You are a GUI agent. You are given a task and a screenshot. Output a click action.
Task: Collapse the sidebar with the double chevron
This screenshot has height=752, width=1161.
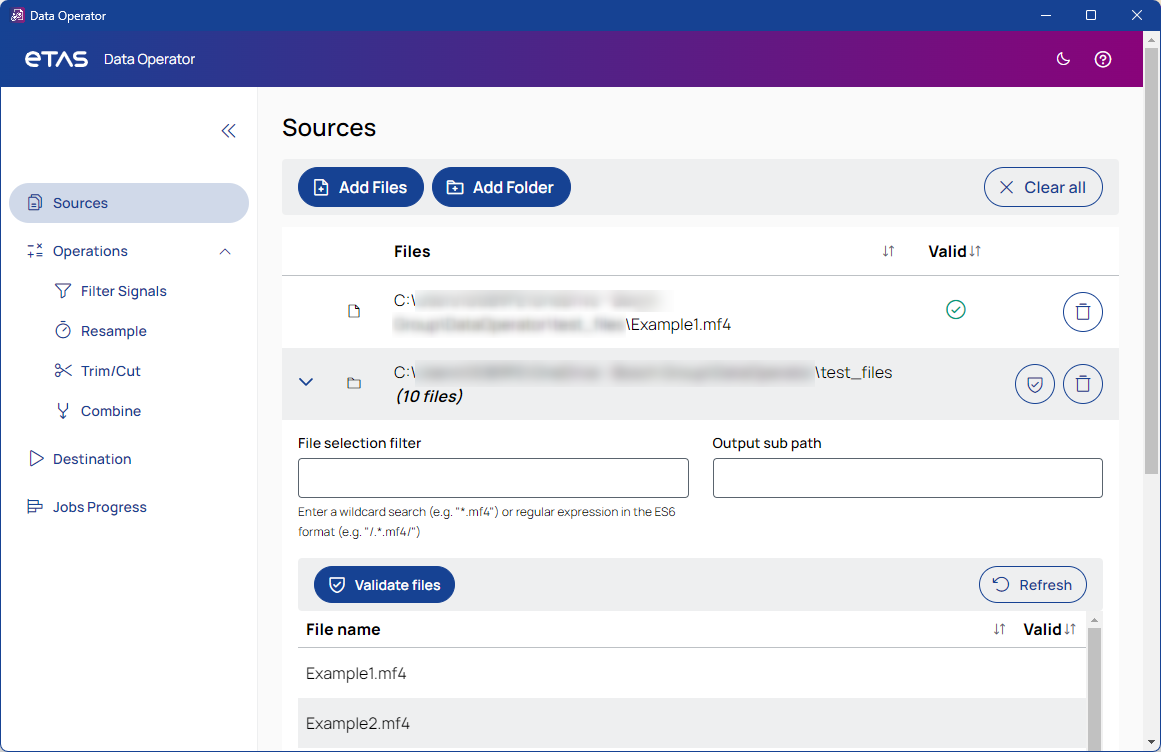coord(229,131)
